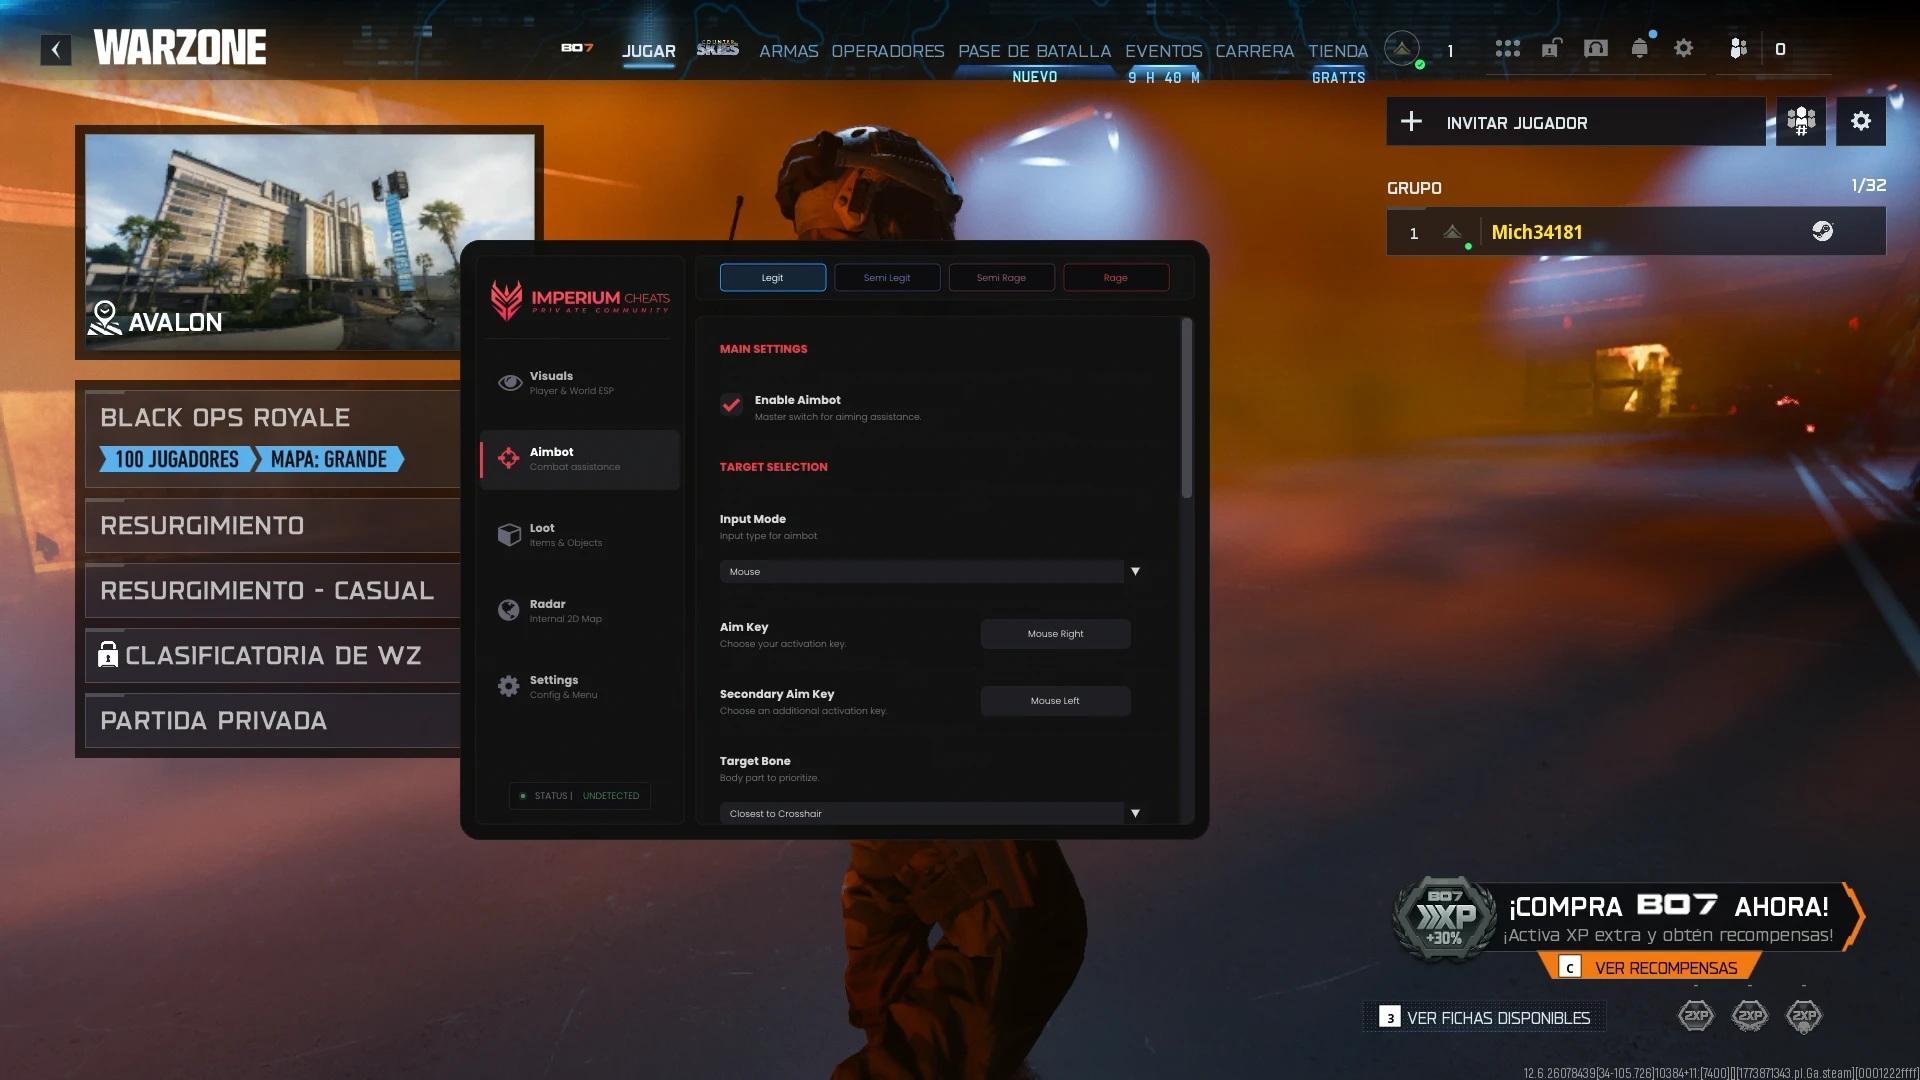Open the group settings gear near Invitar Jugador

(1860, 121)
